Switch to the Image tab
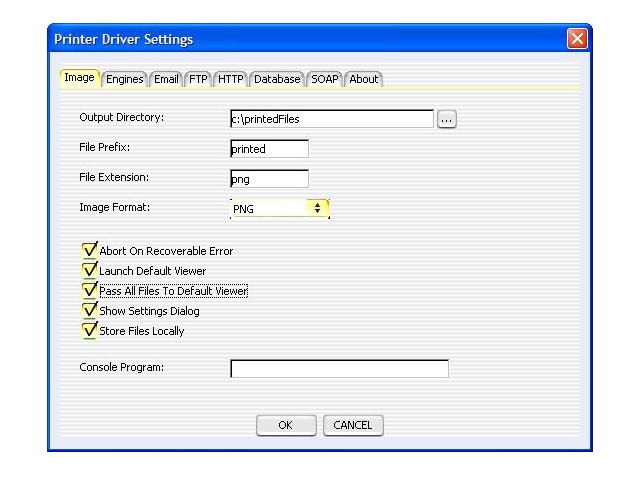The width and height of the screenshot is (640, 480). click(x=80, y=78)
